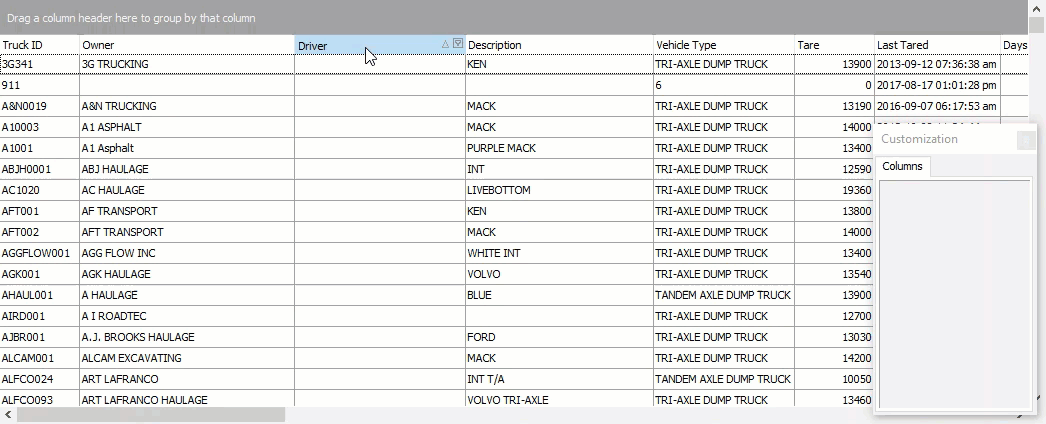Sort by Vehicle Type column header

point(722,45)
